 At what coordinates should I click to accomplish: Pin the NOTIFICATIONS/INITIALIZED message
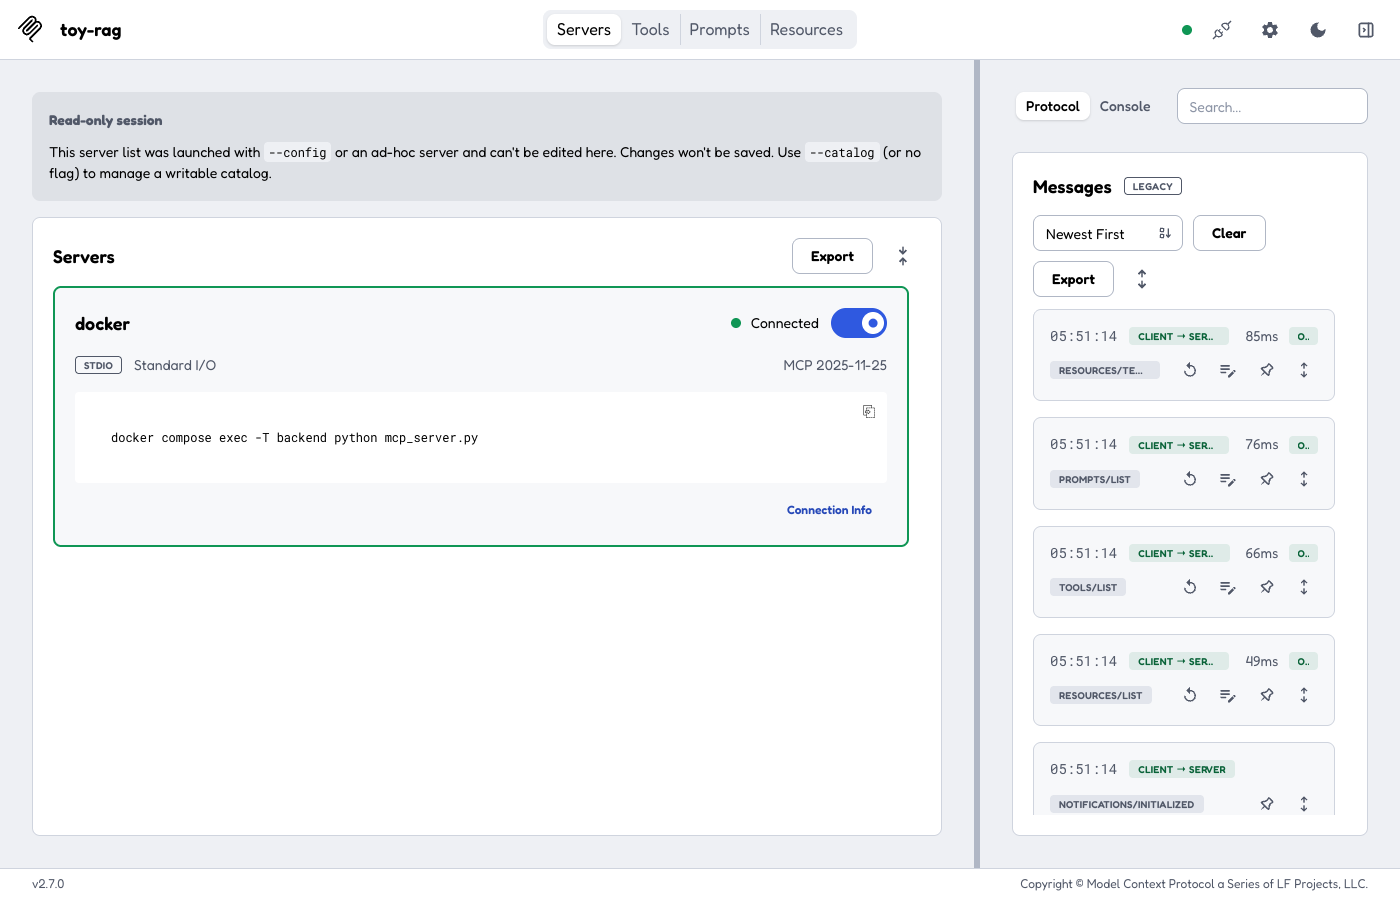(x=1267, y=804)
